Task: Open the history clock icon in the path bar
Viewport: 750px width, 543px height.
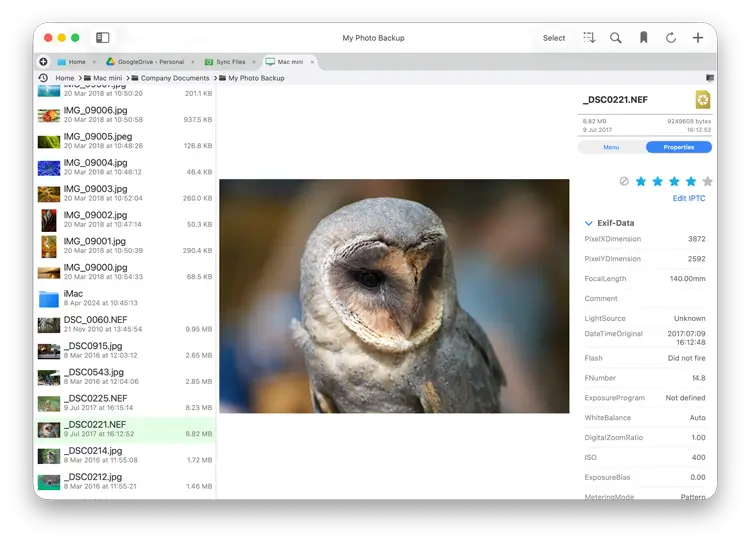Action: [x=43, y=78]
